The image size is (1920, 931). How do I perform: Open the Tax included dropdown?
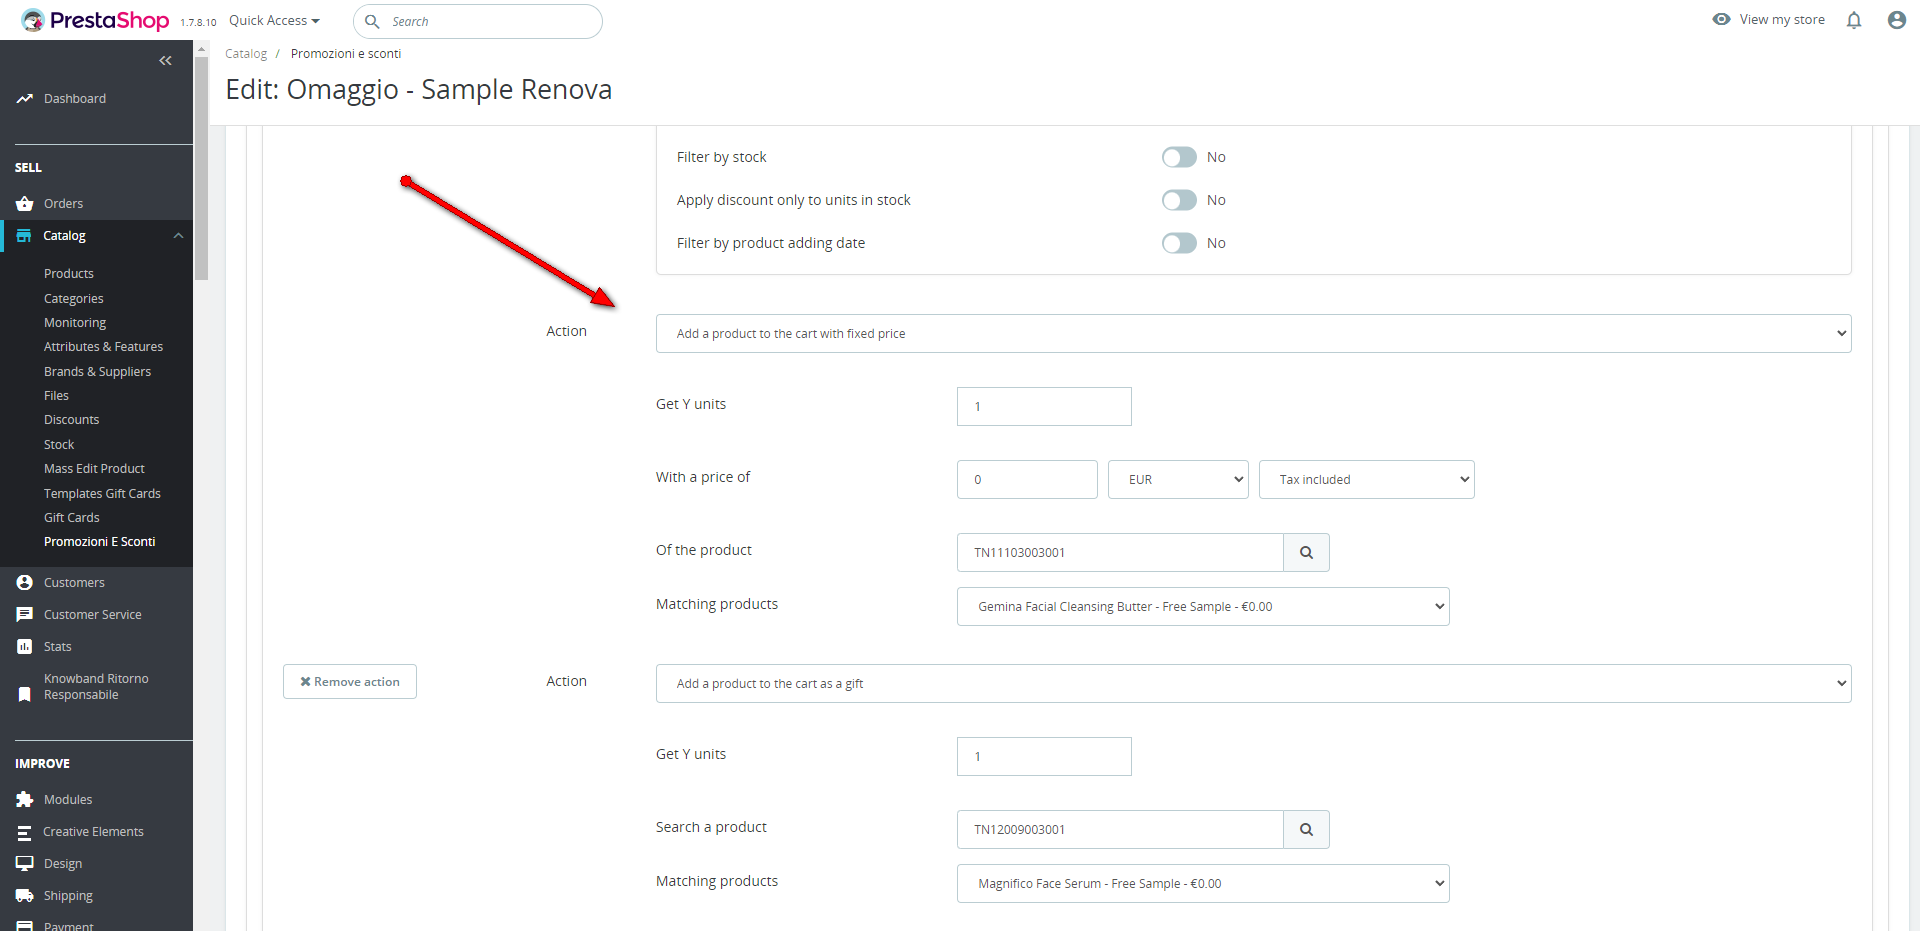pos(1366,480)
